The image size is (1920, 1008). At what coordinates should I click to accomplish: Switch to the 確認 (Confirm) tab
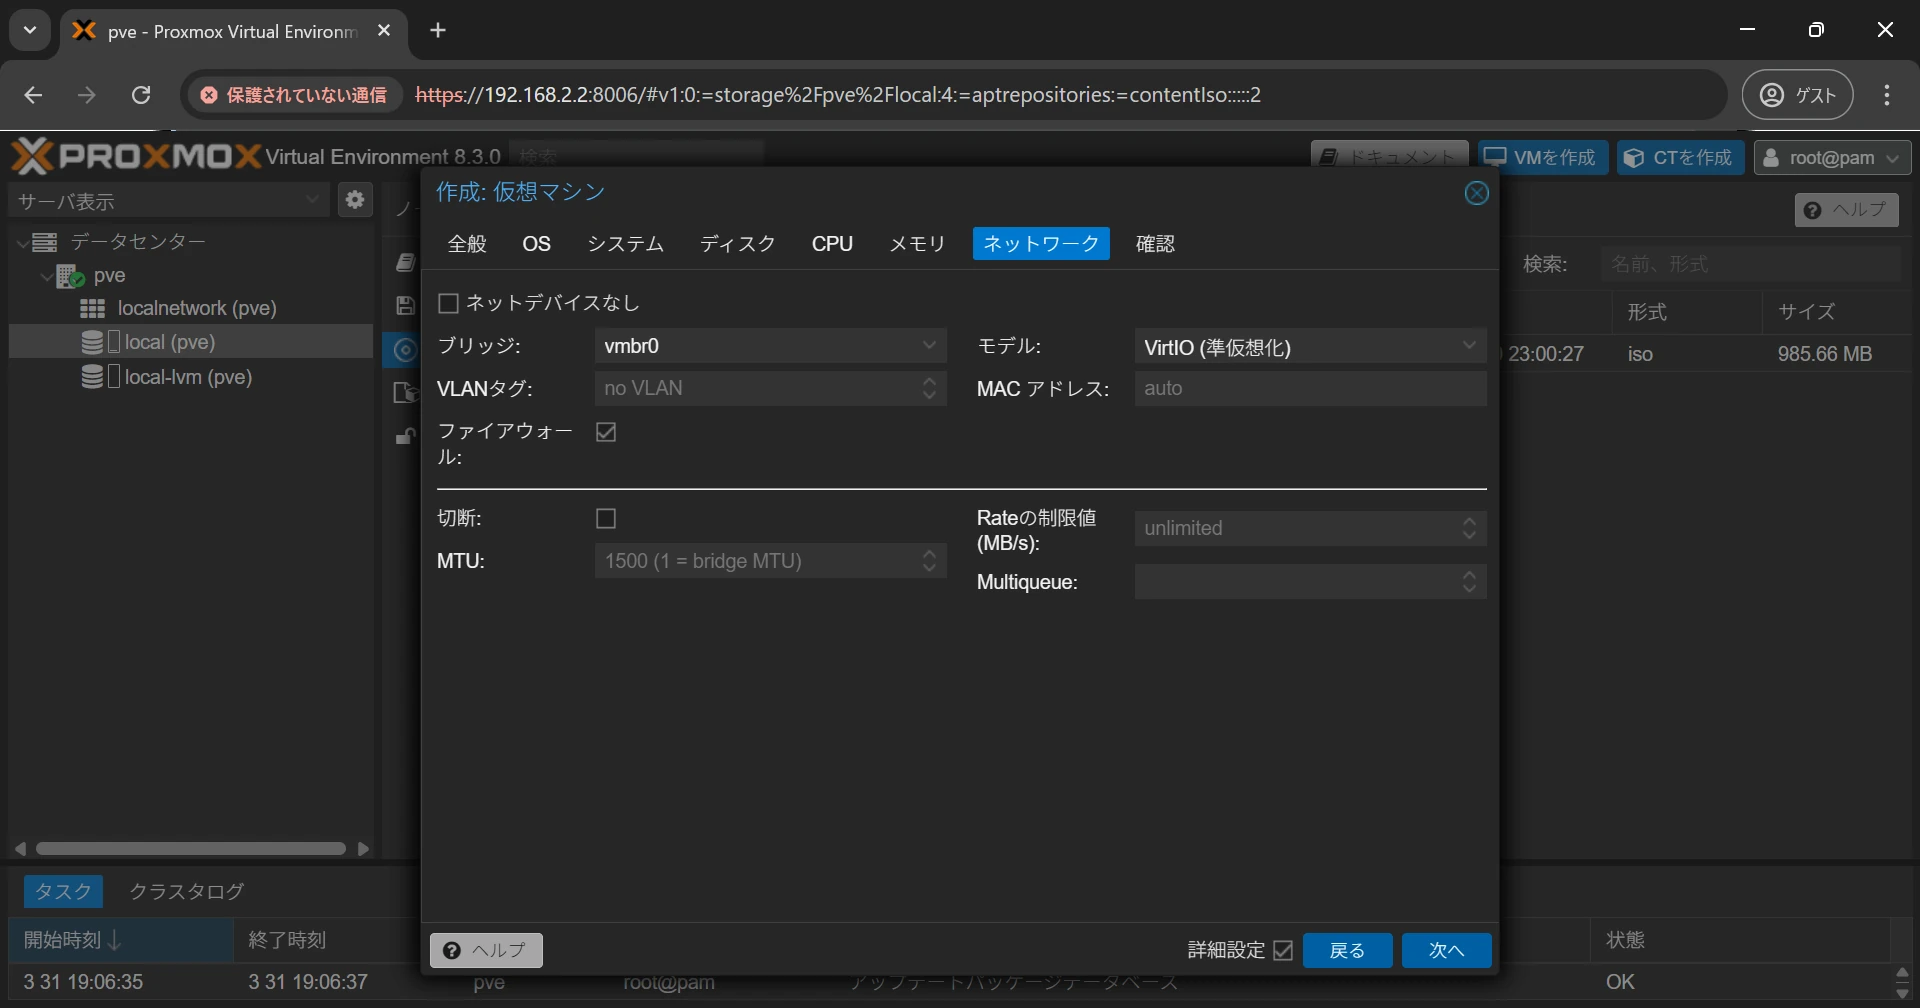click(x=1155, y=244)
